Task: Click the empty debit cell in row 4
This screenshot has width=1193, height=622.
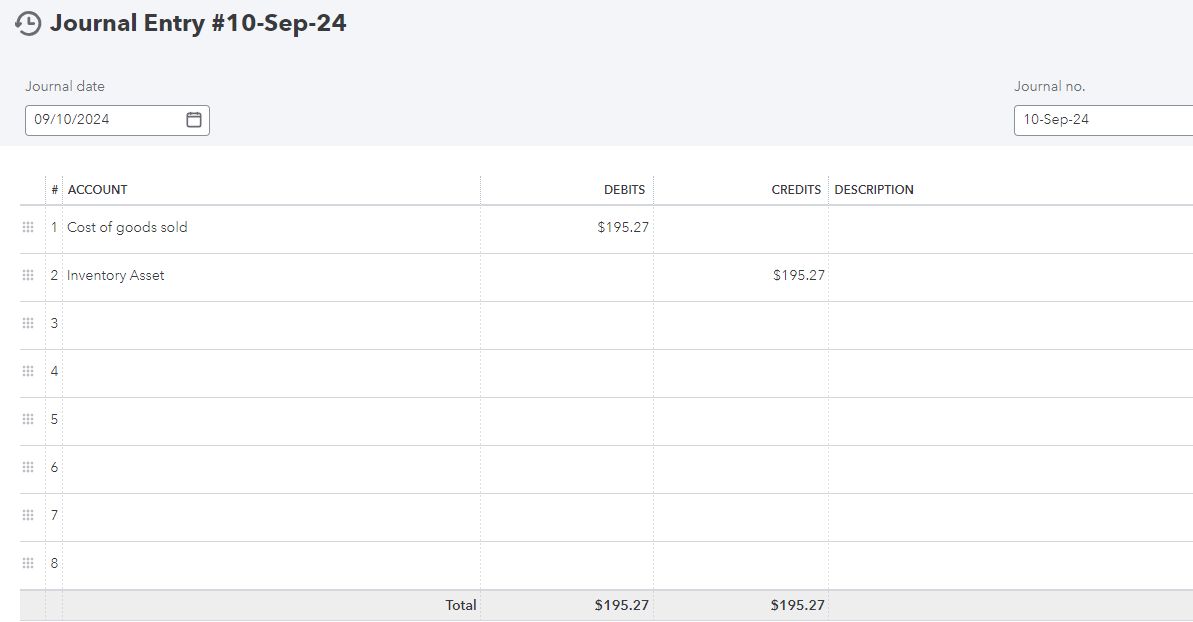Action: click(568, 372)
